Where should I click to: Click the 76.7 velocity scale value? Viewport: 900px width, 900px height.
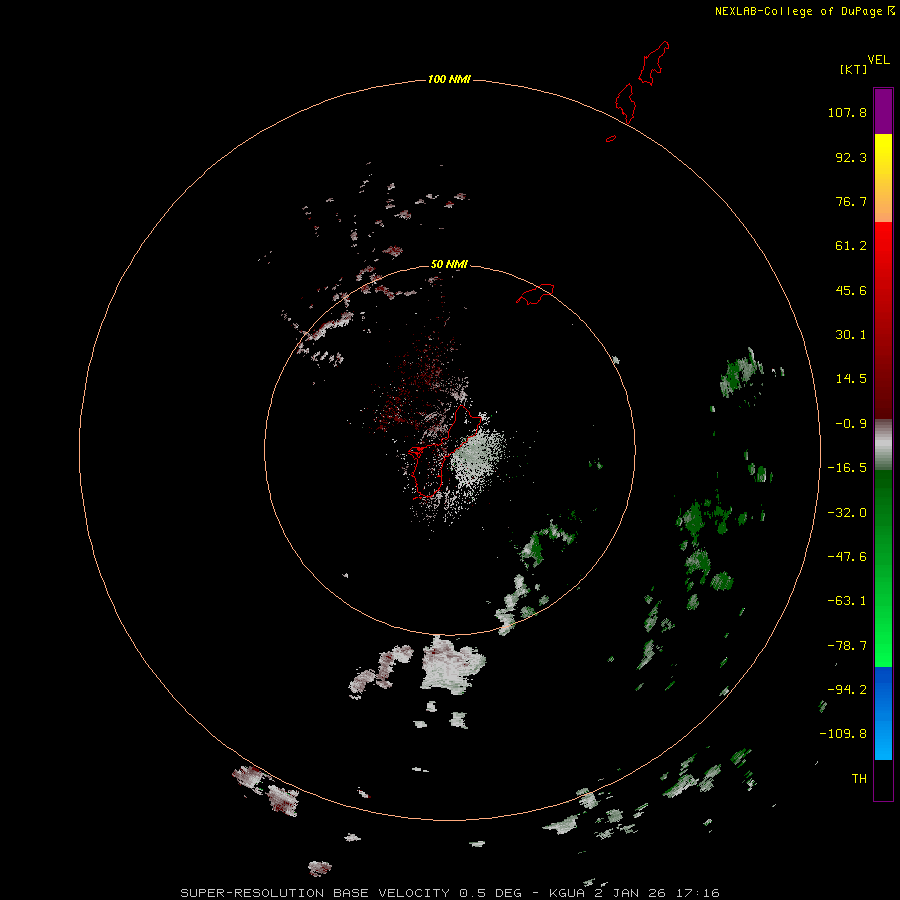pyautogui.click(x=851, y=201)
